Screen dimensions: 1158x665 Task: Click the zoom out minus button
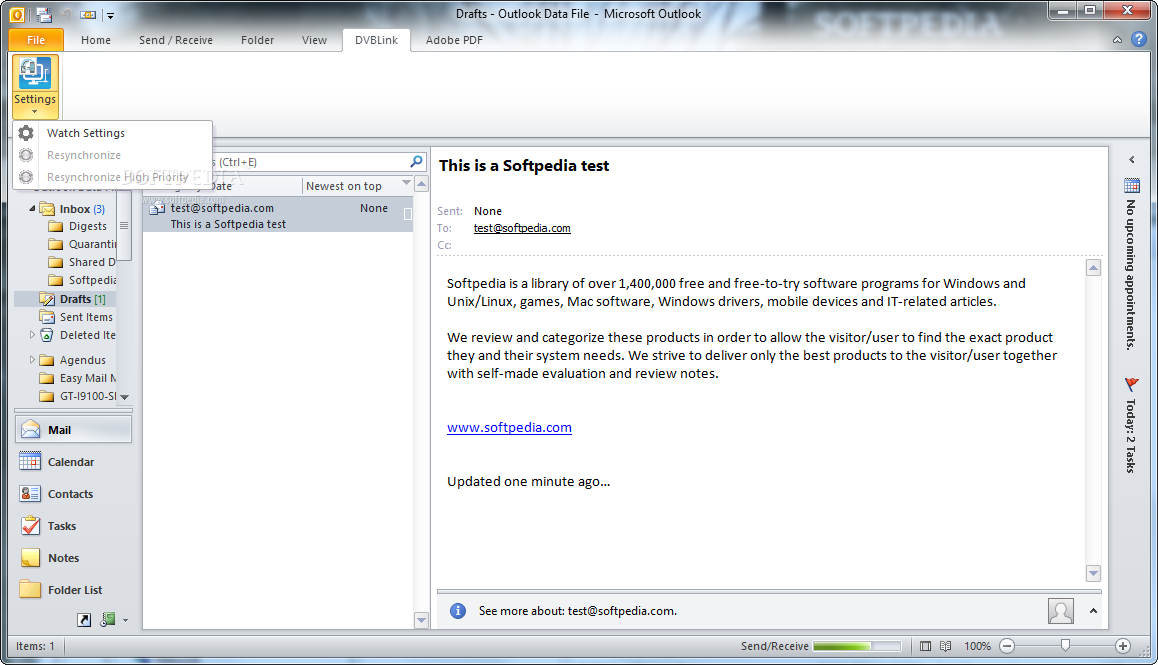point(1007,646)
